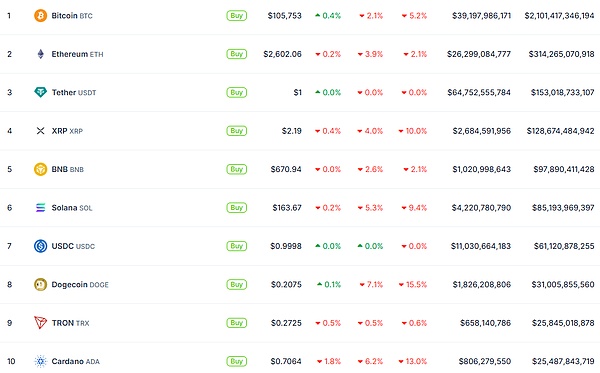
Task: Click the Cardano dotted logo icon
Action: coord(41,361)
